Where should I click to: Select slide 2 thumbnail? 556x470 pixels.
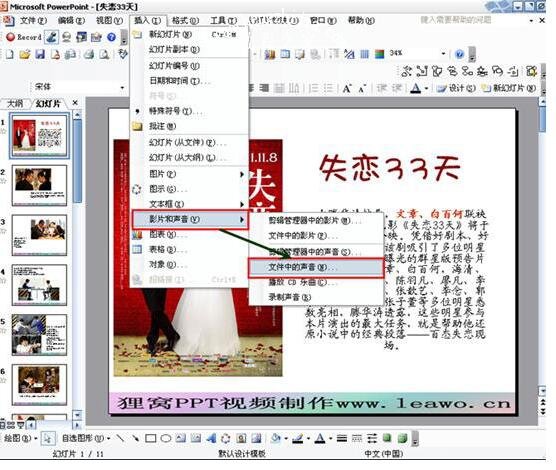(x=39, y=185)
